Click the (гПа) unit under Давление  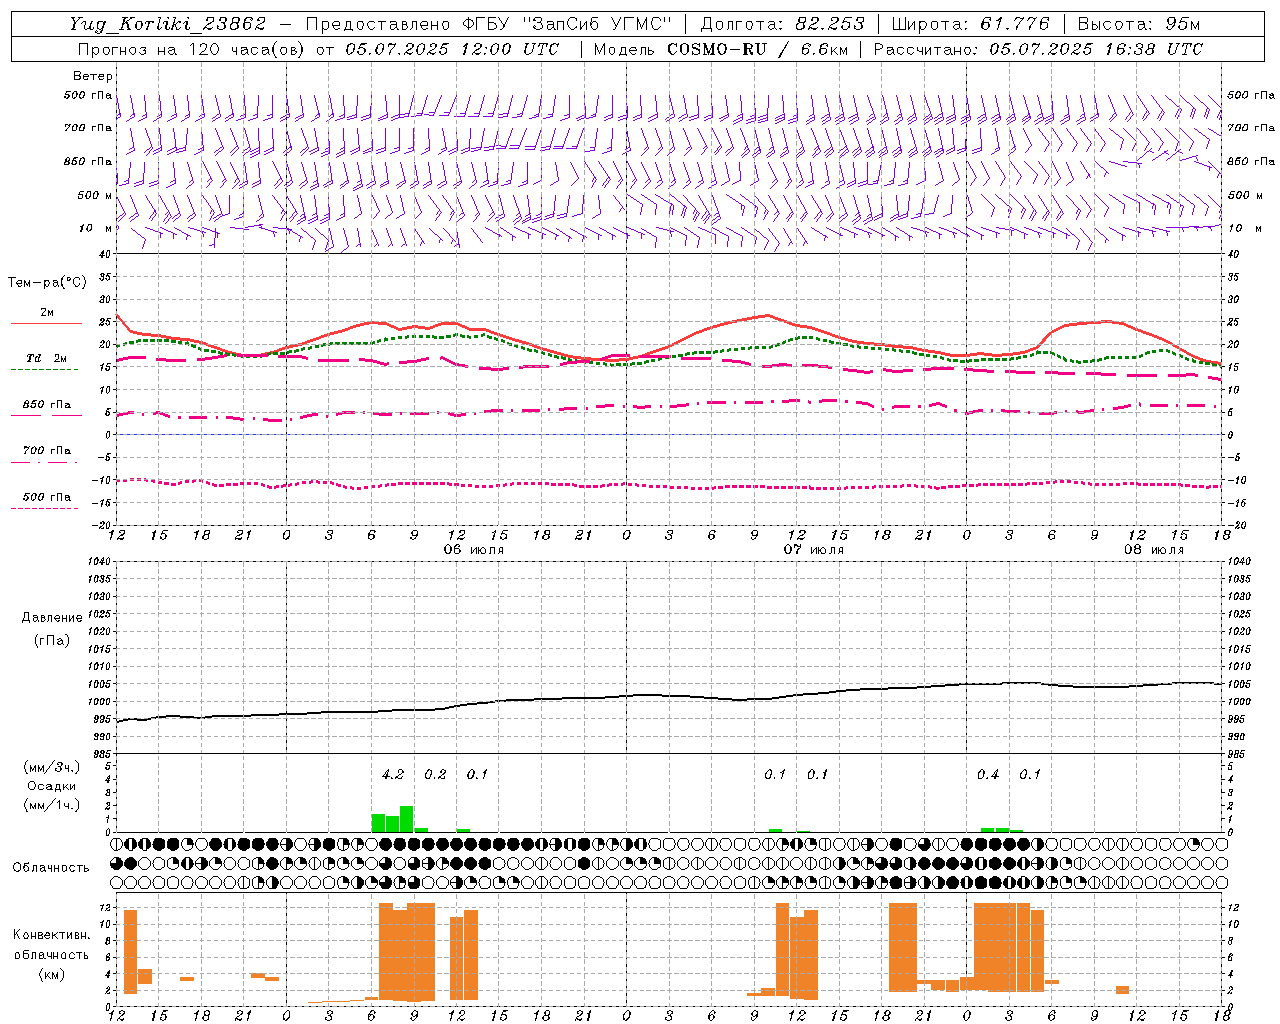click(x=52, y=640)
